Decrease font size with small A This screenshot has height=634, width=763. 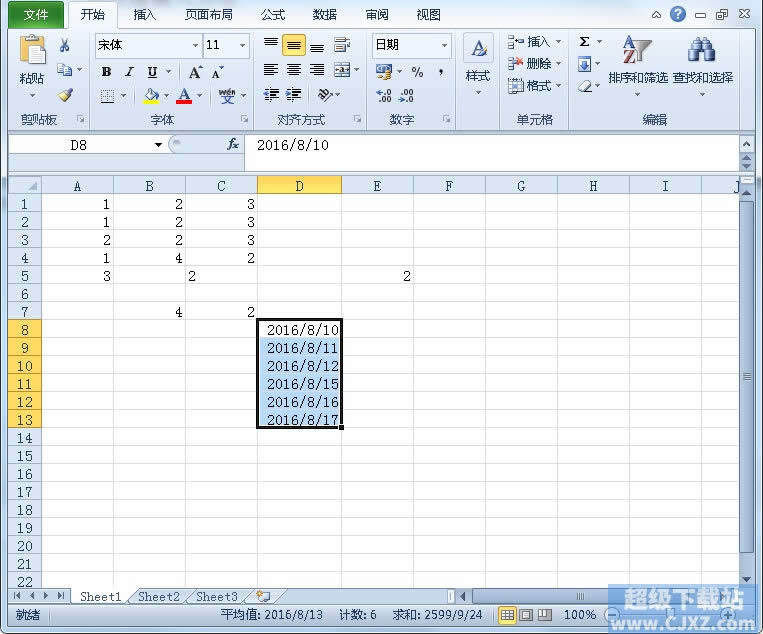218,72
